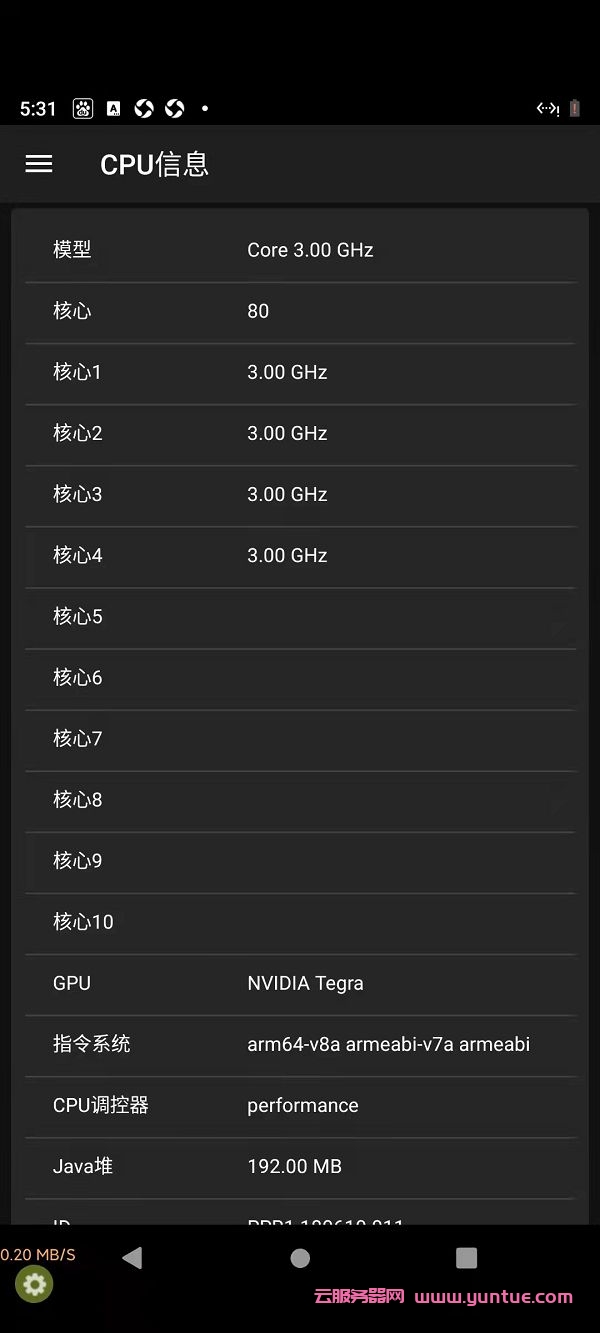Select the empty 核心7 row
Screen dimensions: 600x1333
click(300, 738)
